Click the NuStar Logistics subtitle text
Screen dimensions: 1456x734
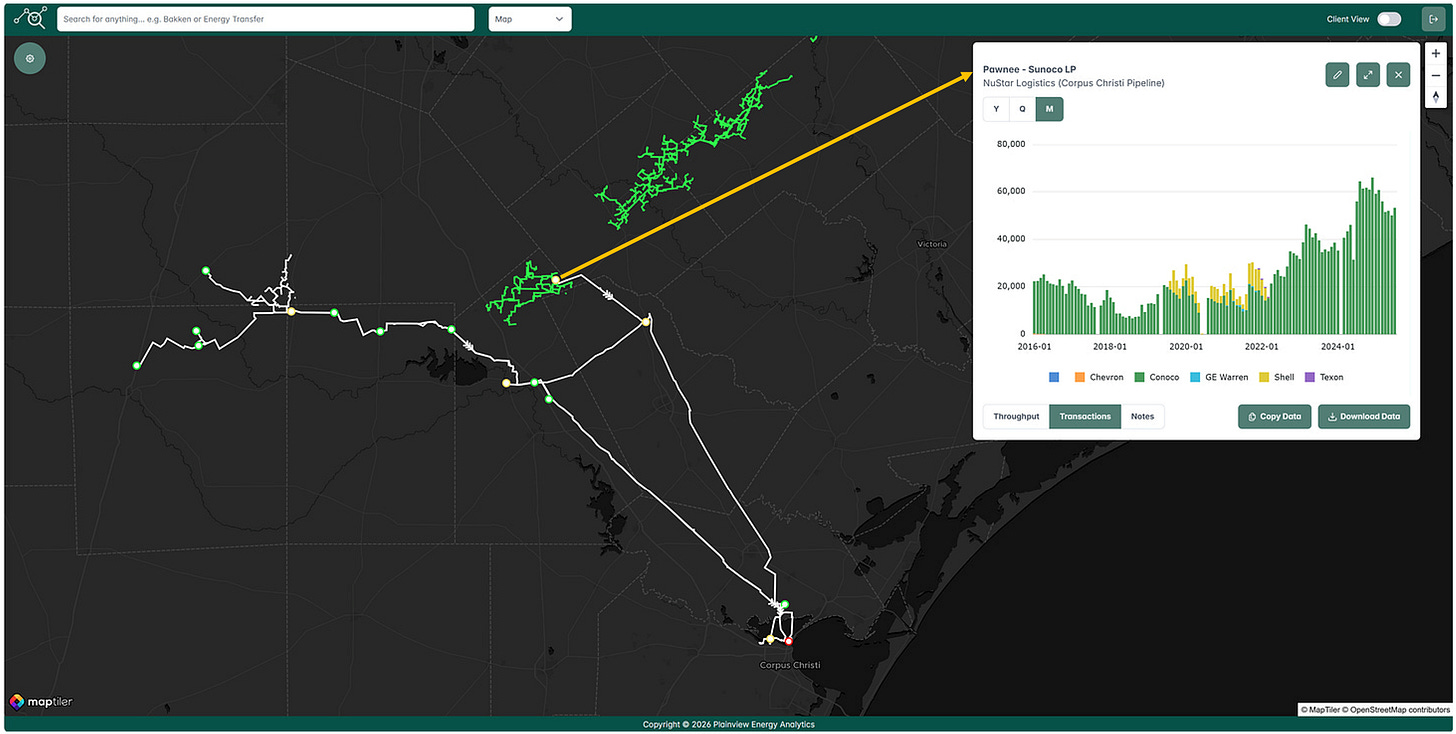[1074, 83]
